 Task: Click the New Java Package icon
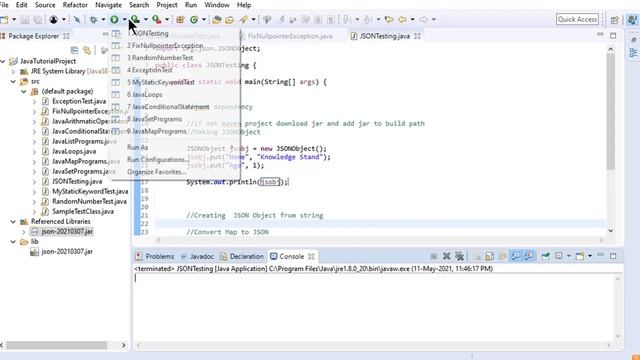click(180, 19)
